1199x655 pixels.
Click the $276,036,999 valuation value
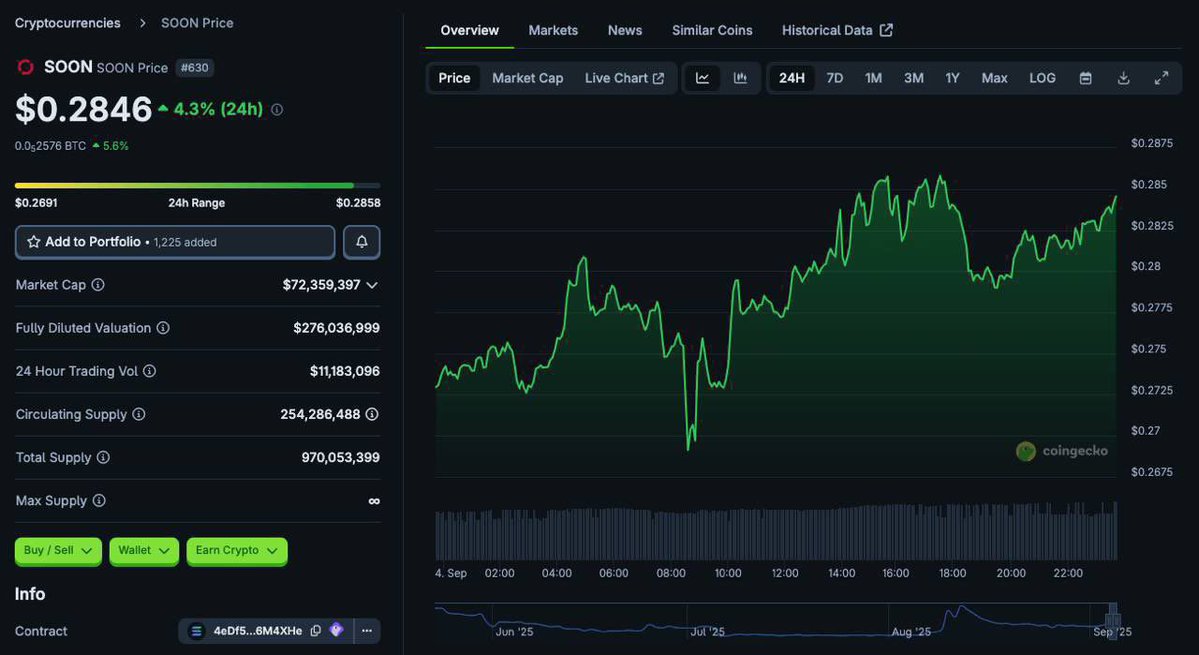click(336, 328)
